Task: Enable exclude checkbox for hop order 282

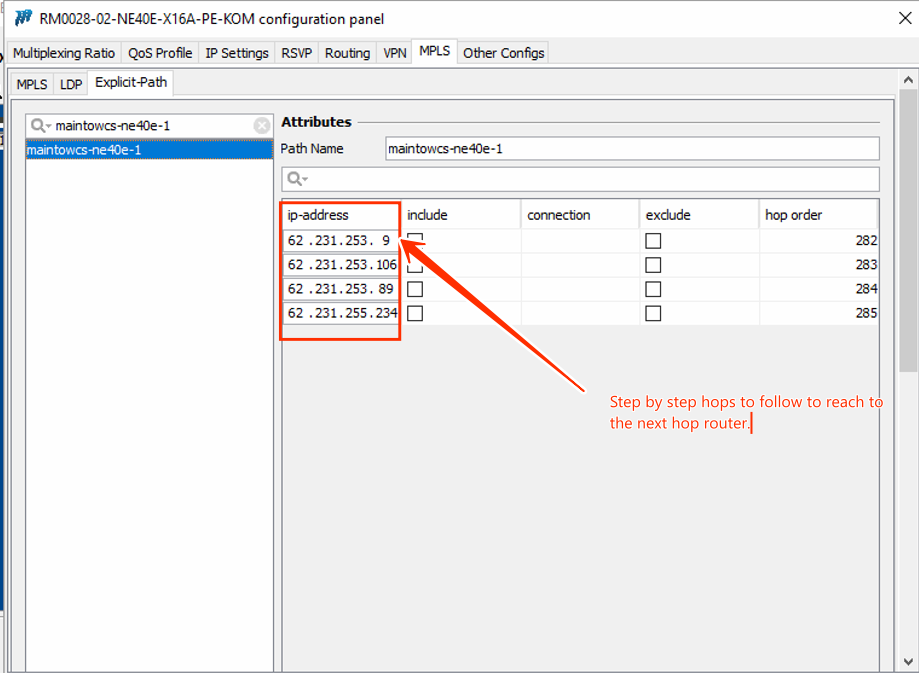Action: click(x=653, y=241)
